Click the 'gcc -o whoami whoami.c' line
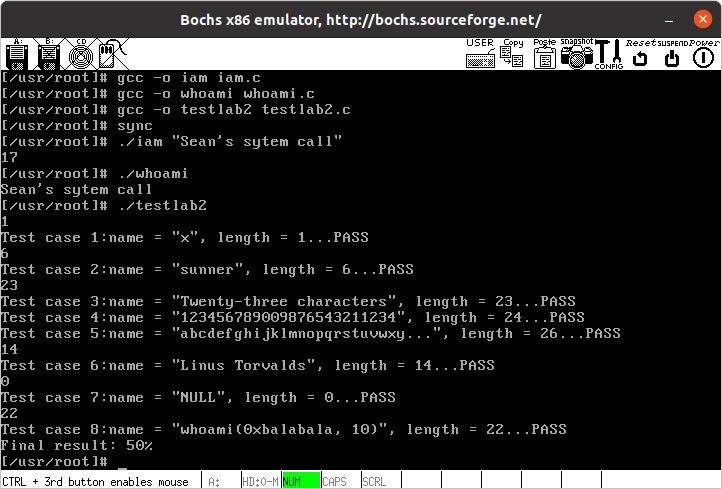 158,93
